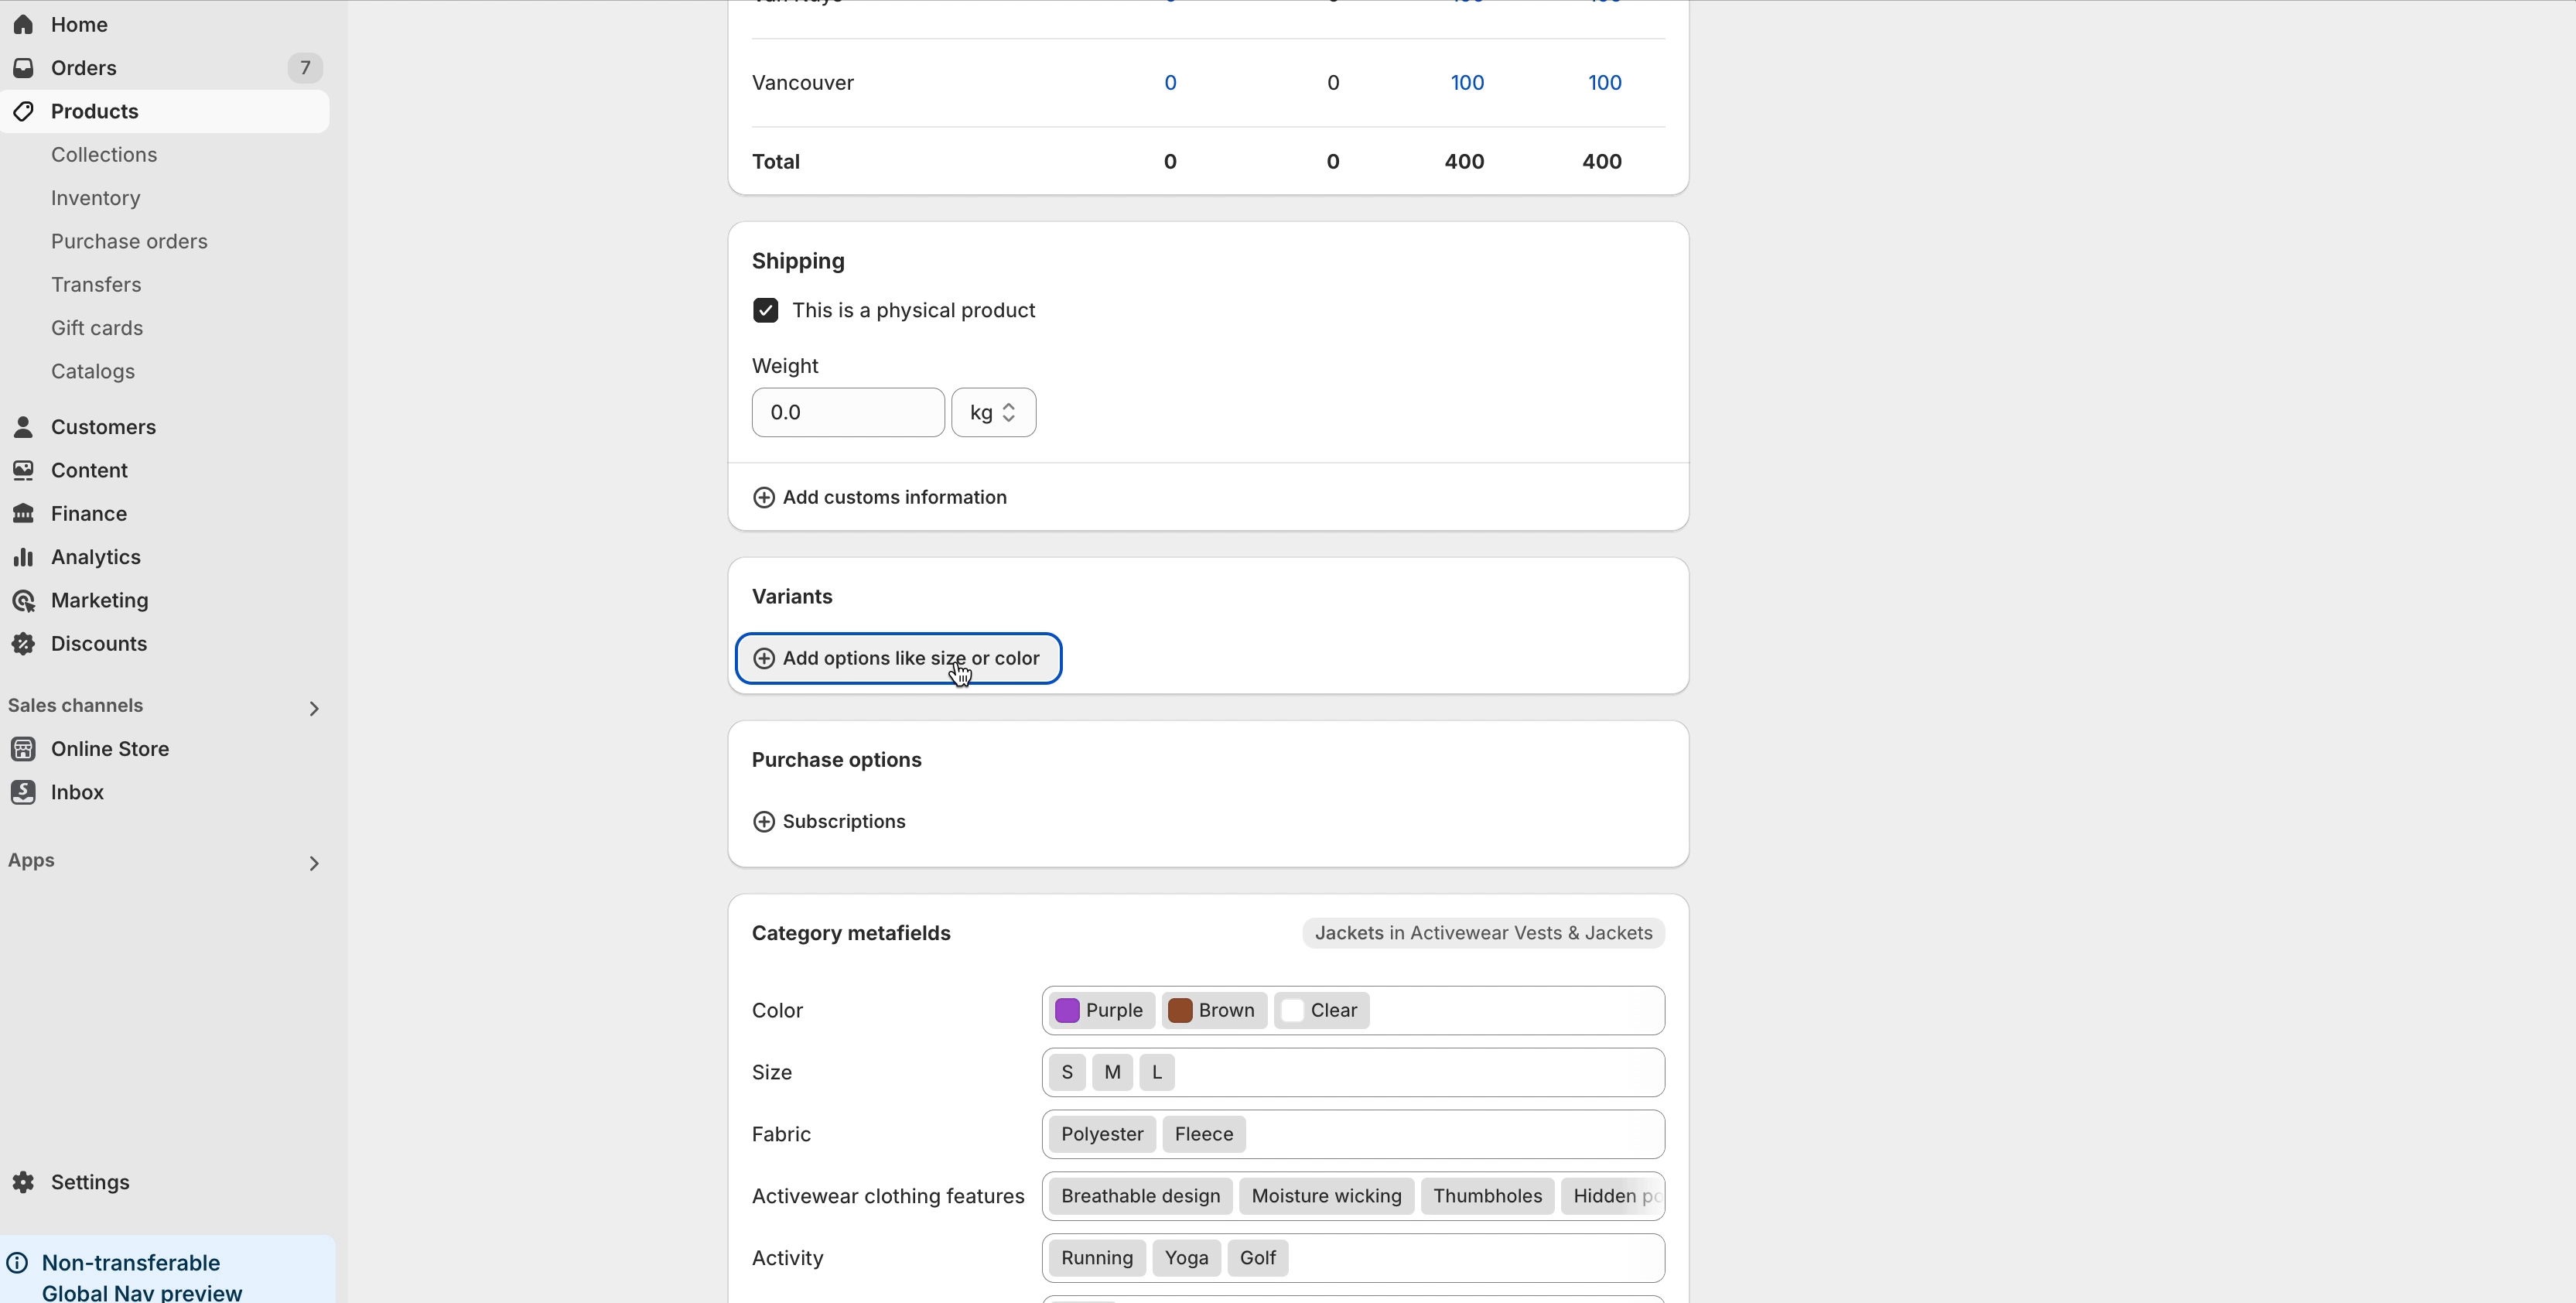Click Vancouver's available quantity link 100

click(x=1467, y=83)
